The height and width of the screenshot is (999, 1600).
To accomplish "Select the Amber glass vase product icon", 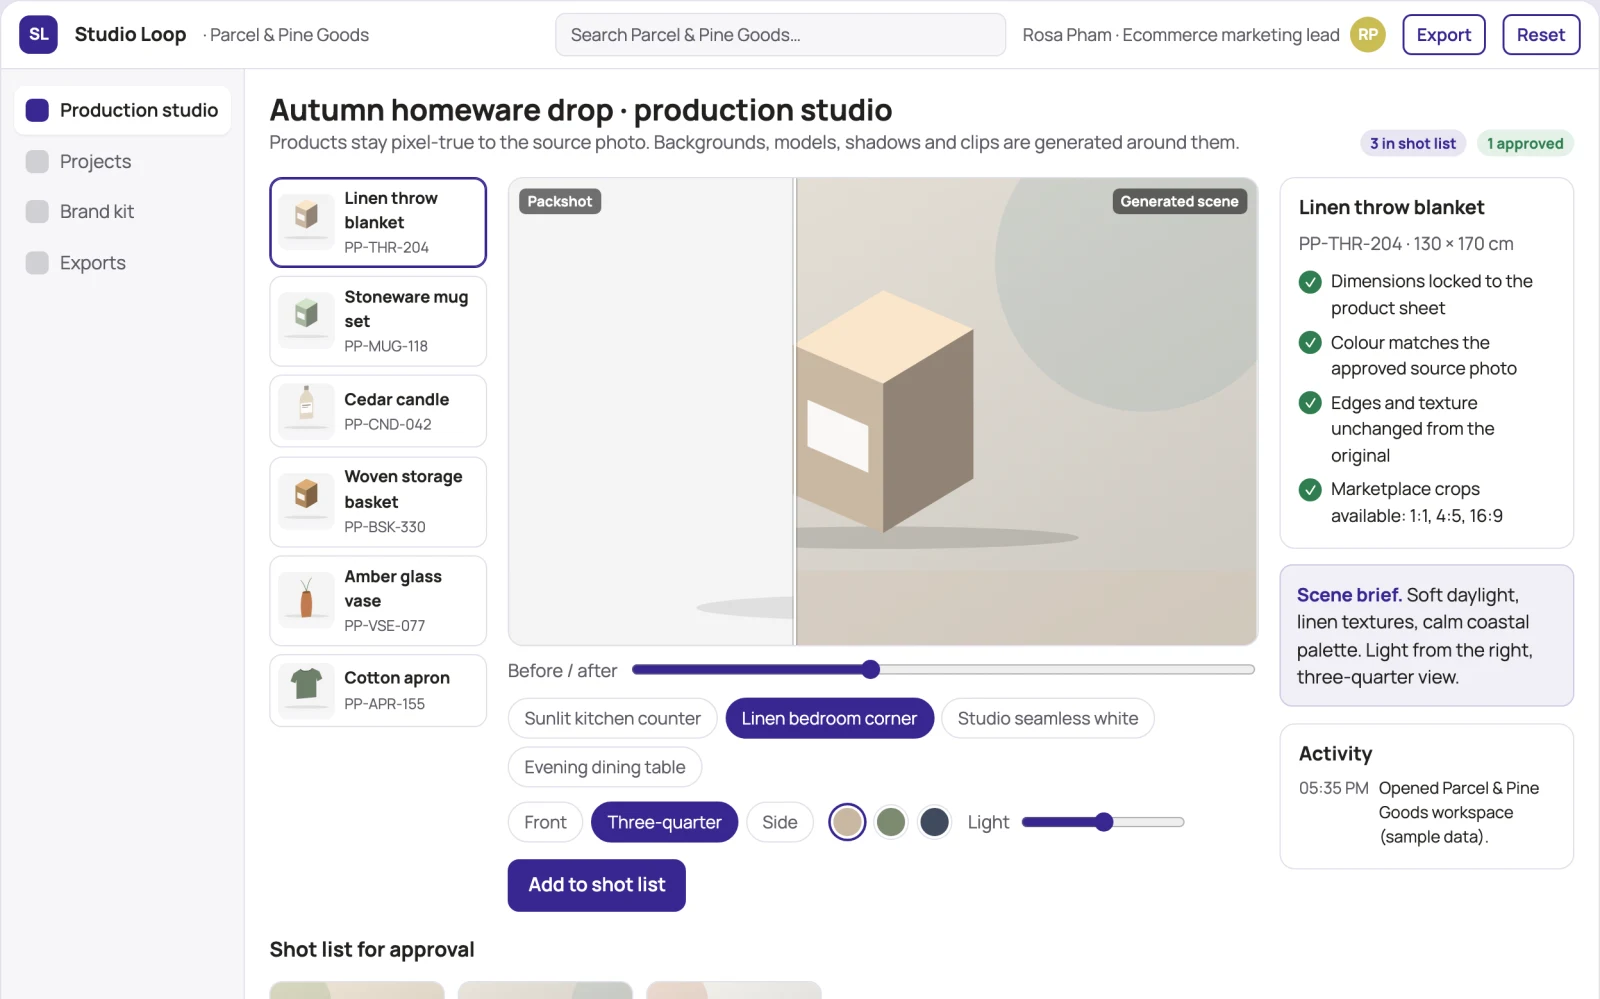I will point(306,600).
